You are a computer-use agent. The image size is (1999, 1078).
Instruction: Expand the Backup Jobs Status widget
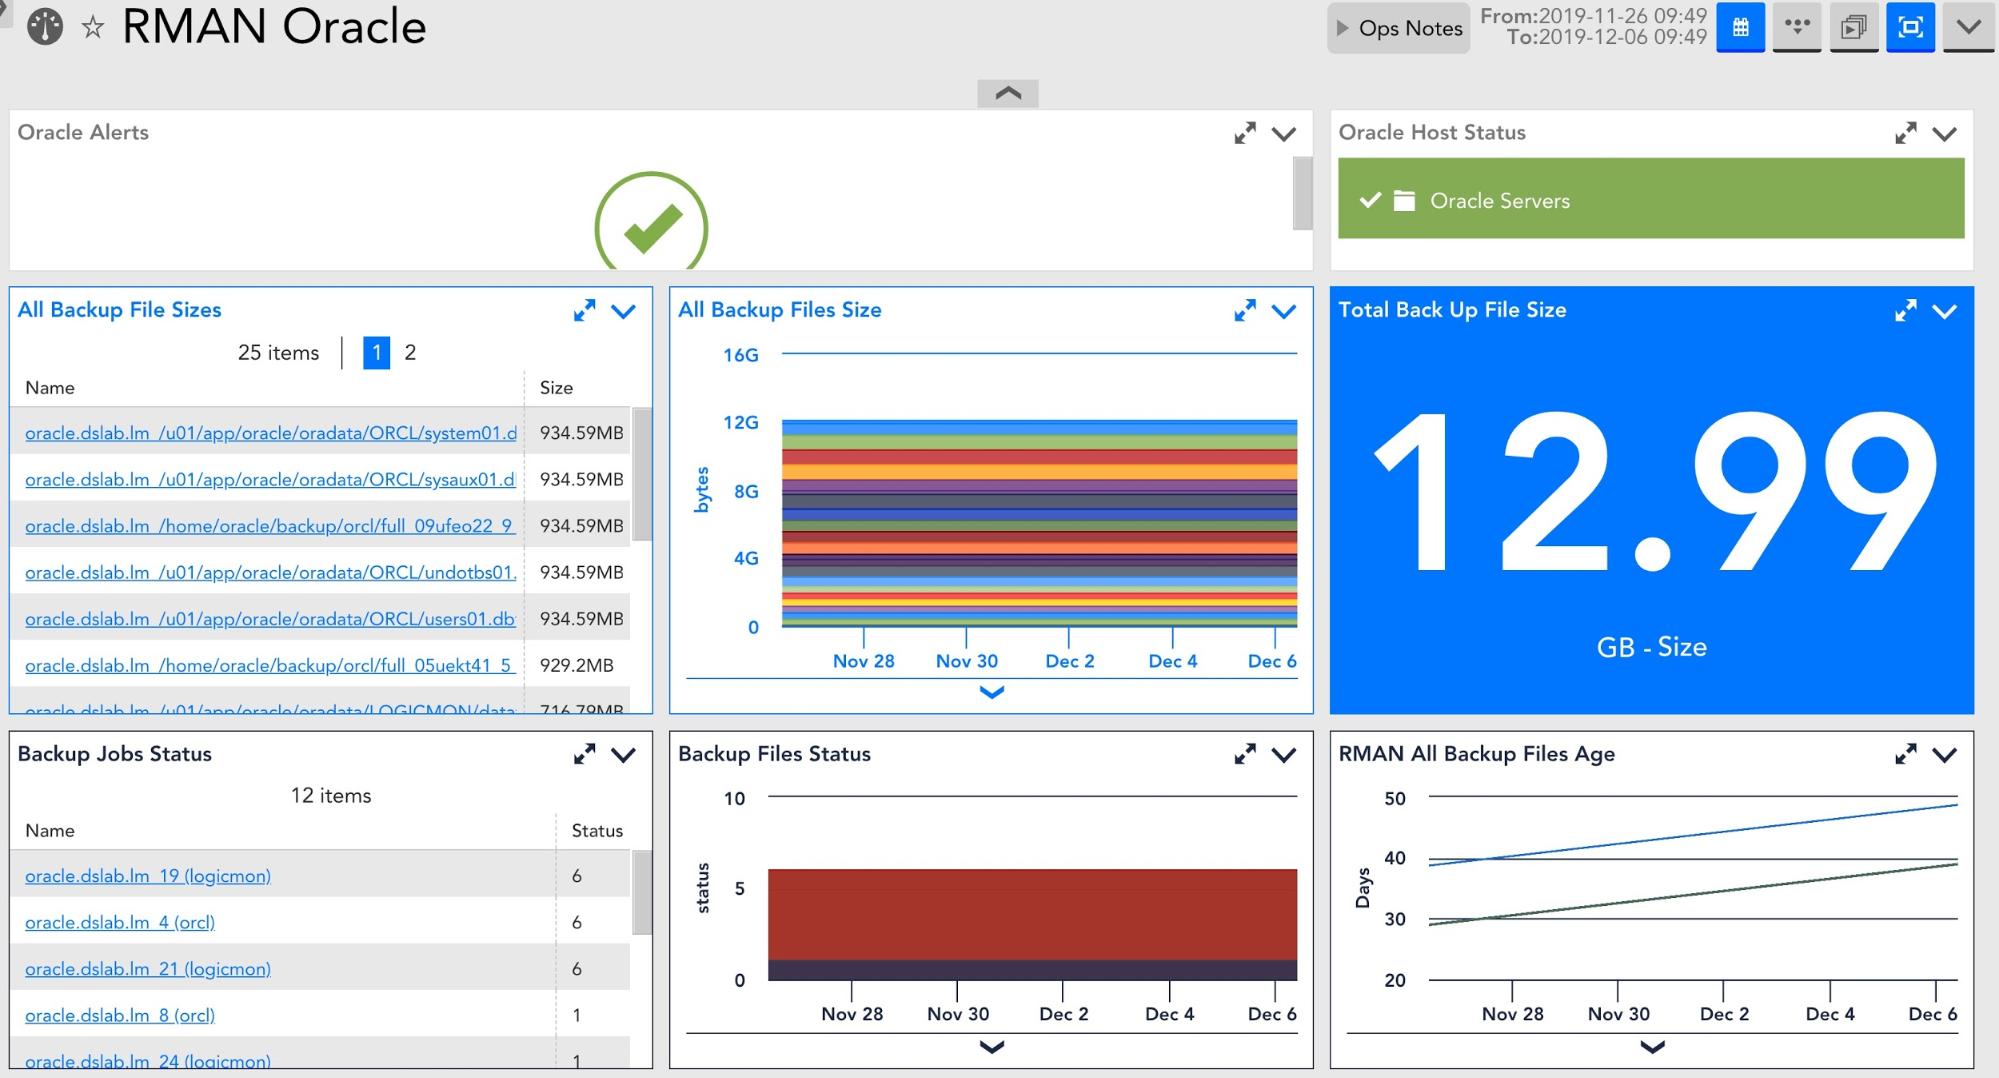(584, 755)
